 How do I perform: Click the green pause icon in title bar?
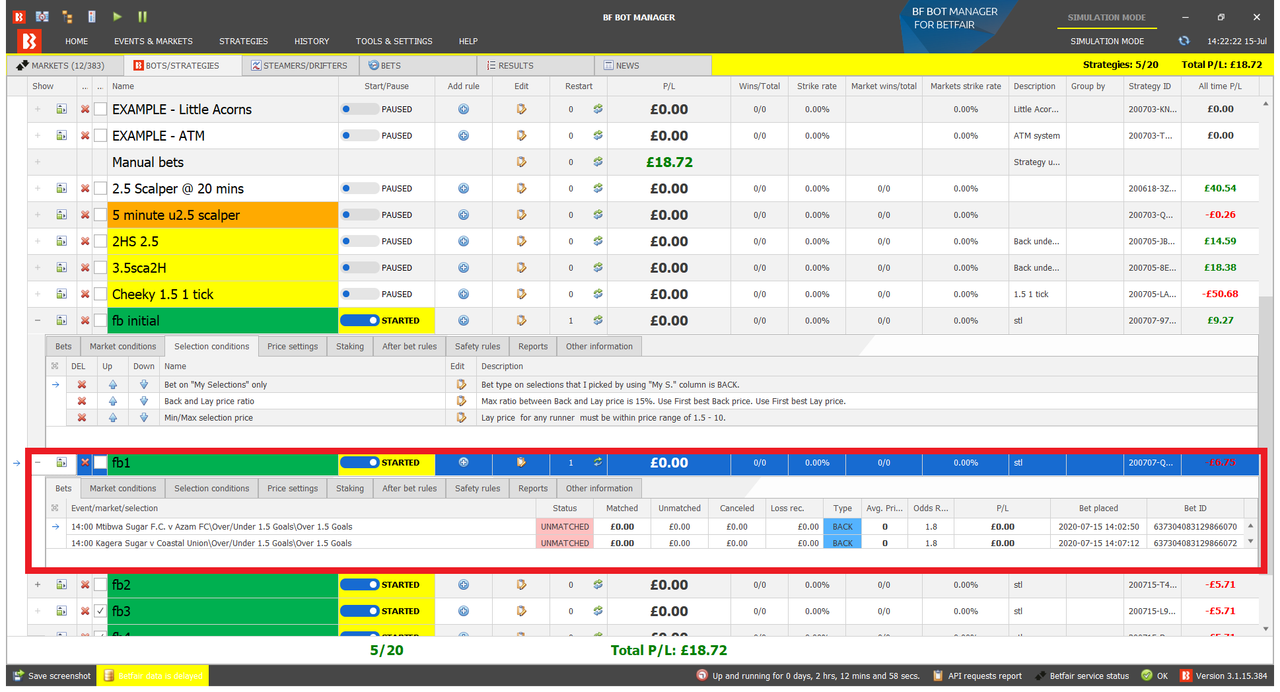coord(143,17)
